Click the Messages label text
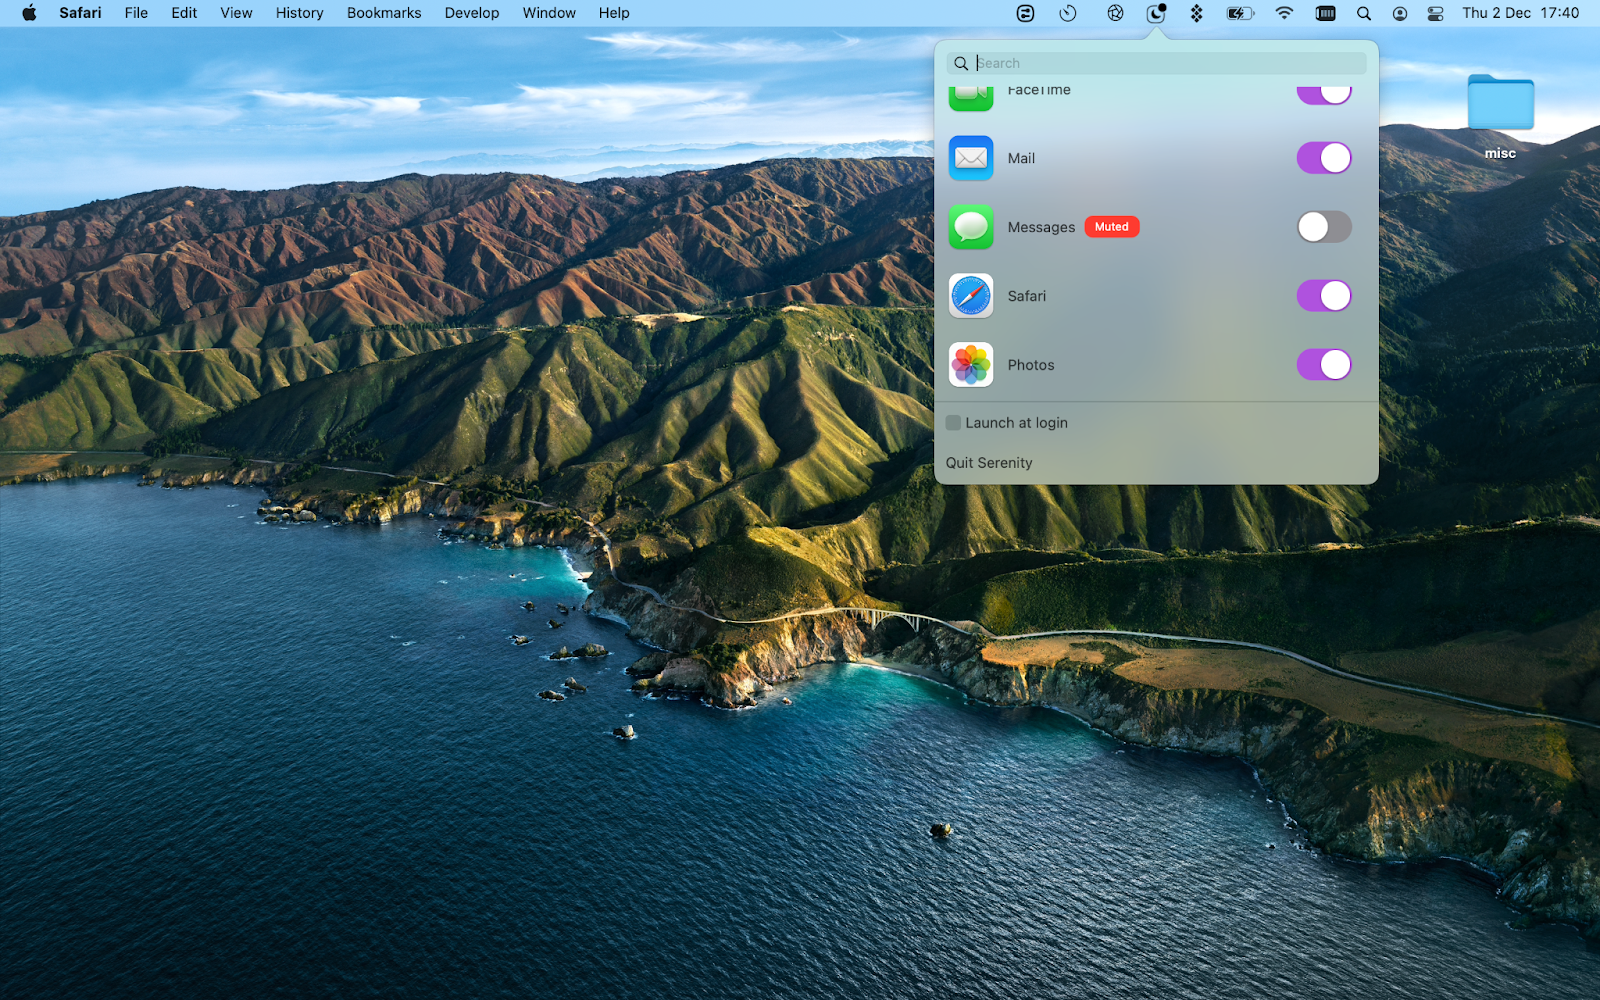The image size is (1600, 1000). (1041, 227)
